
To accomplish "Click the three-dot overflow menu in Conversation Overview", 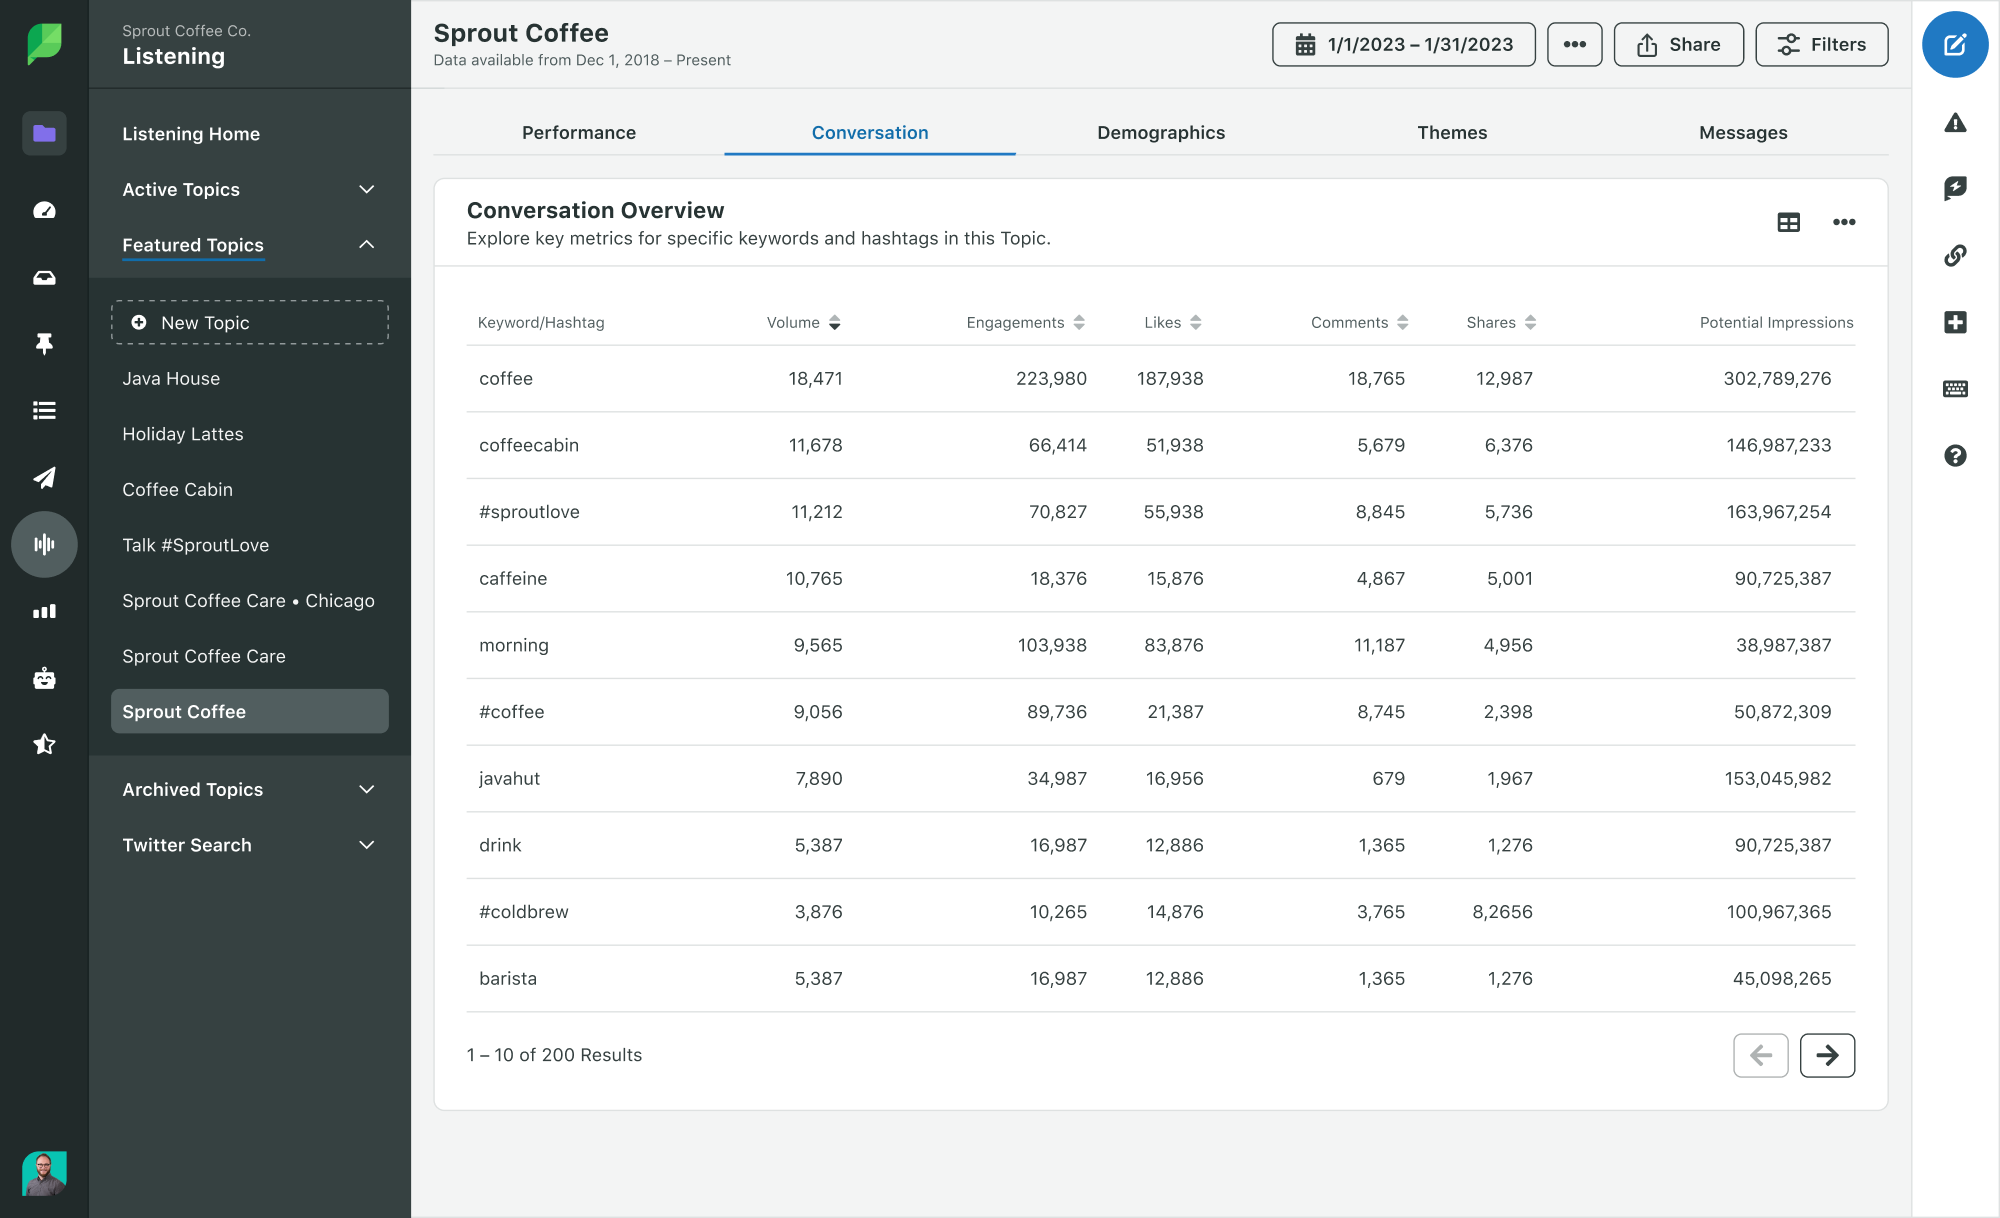I will (x=1844, y=221).
